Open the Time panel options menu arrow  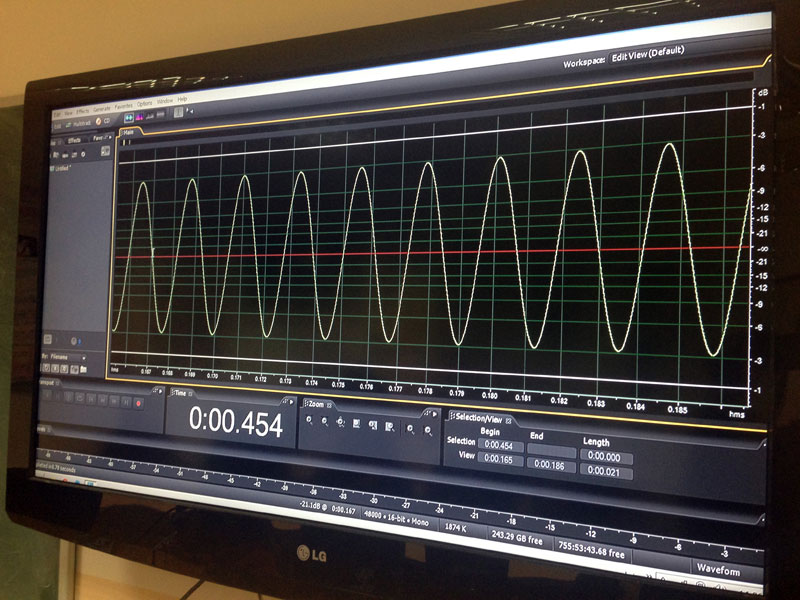pos(292,402)
